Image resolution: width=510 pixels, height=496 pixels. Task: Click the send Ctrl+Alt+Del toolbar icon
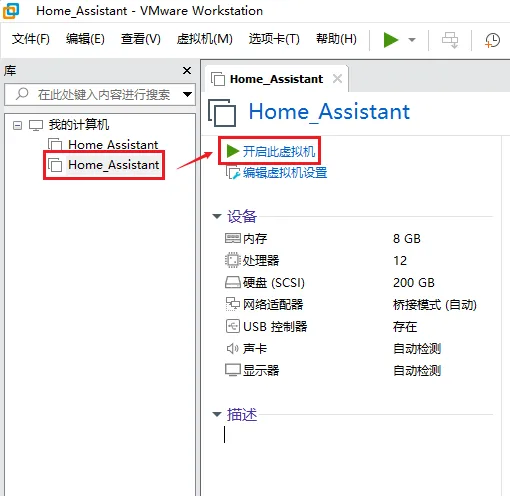[450, 40]
